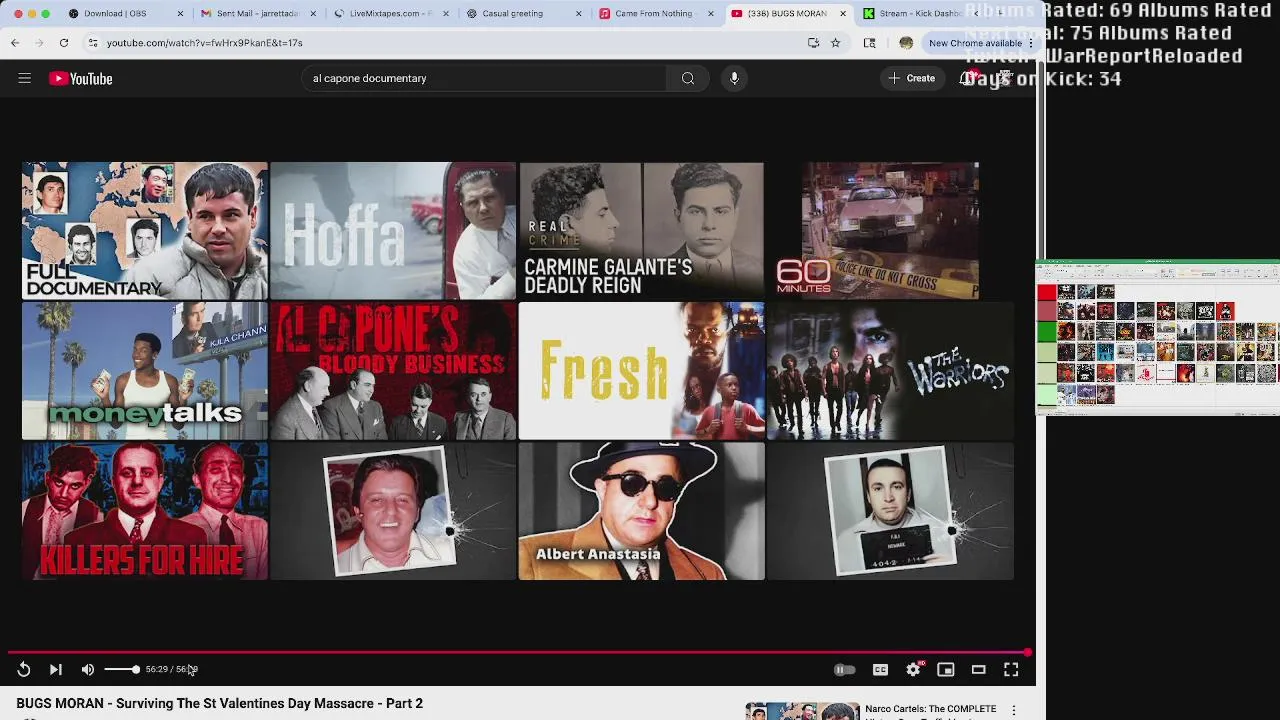Toggle closed captions (CC) button

[x=880, y=670]
